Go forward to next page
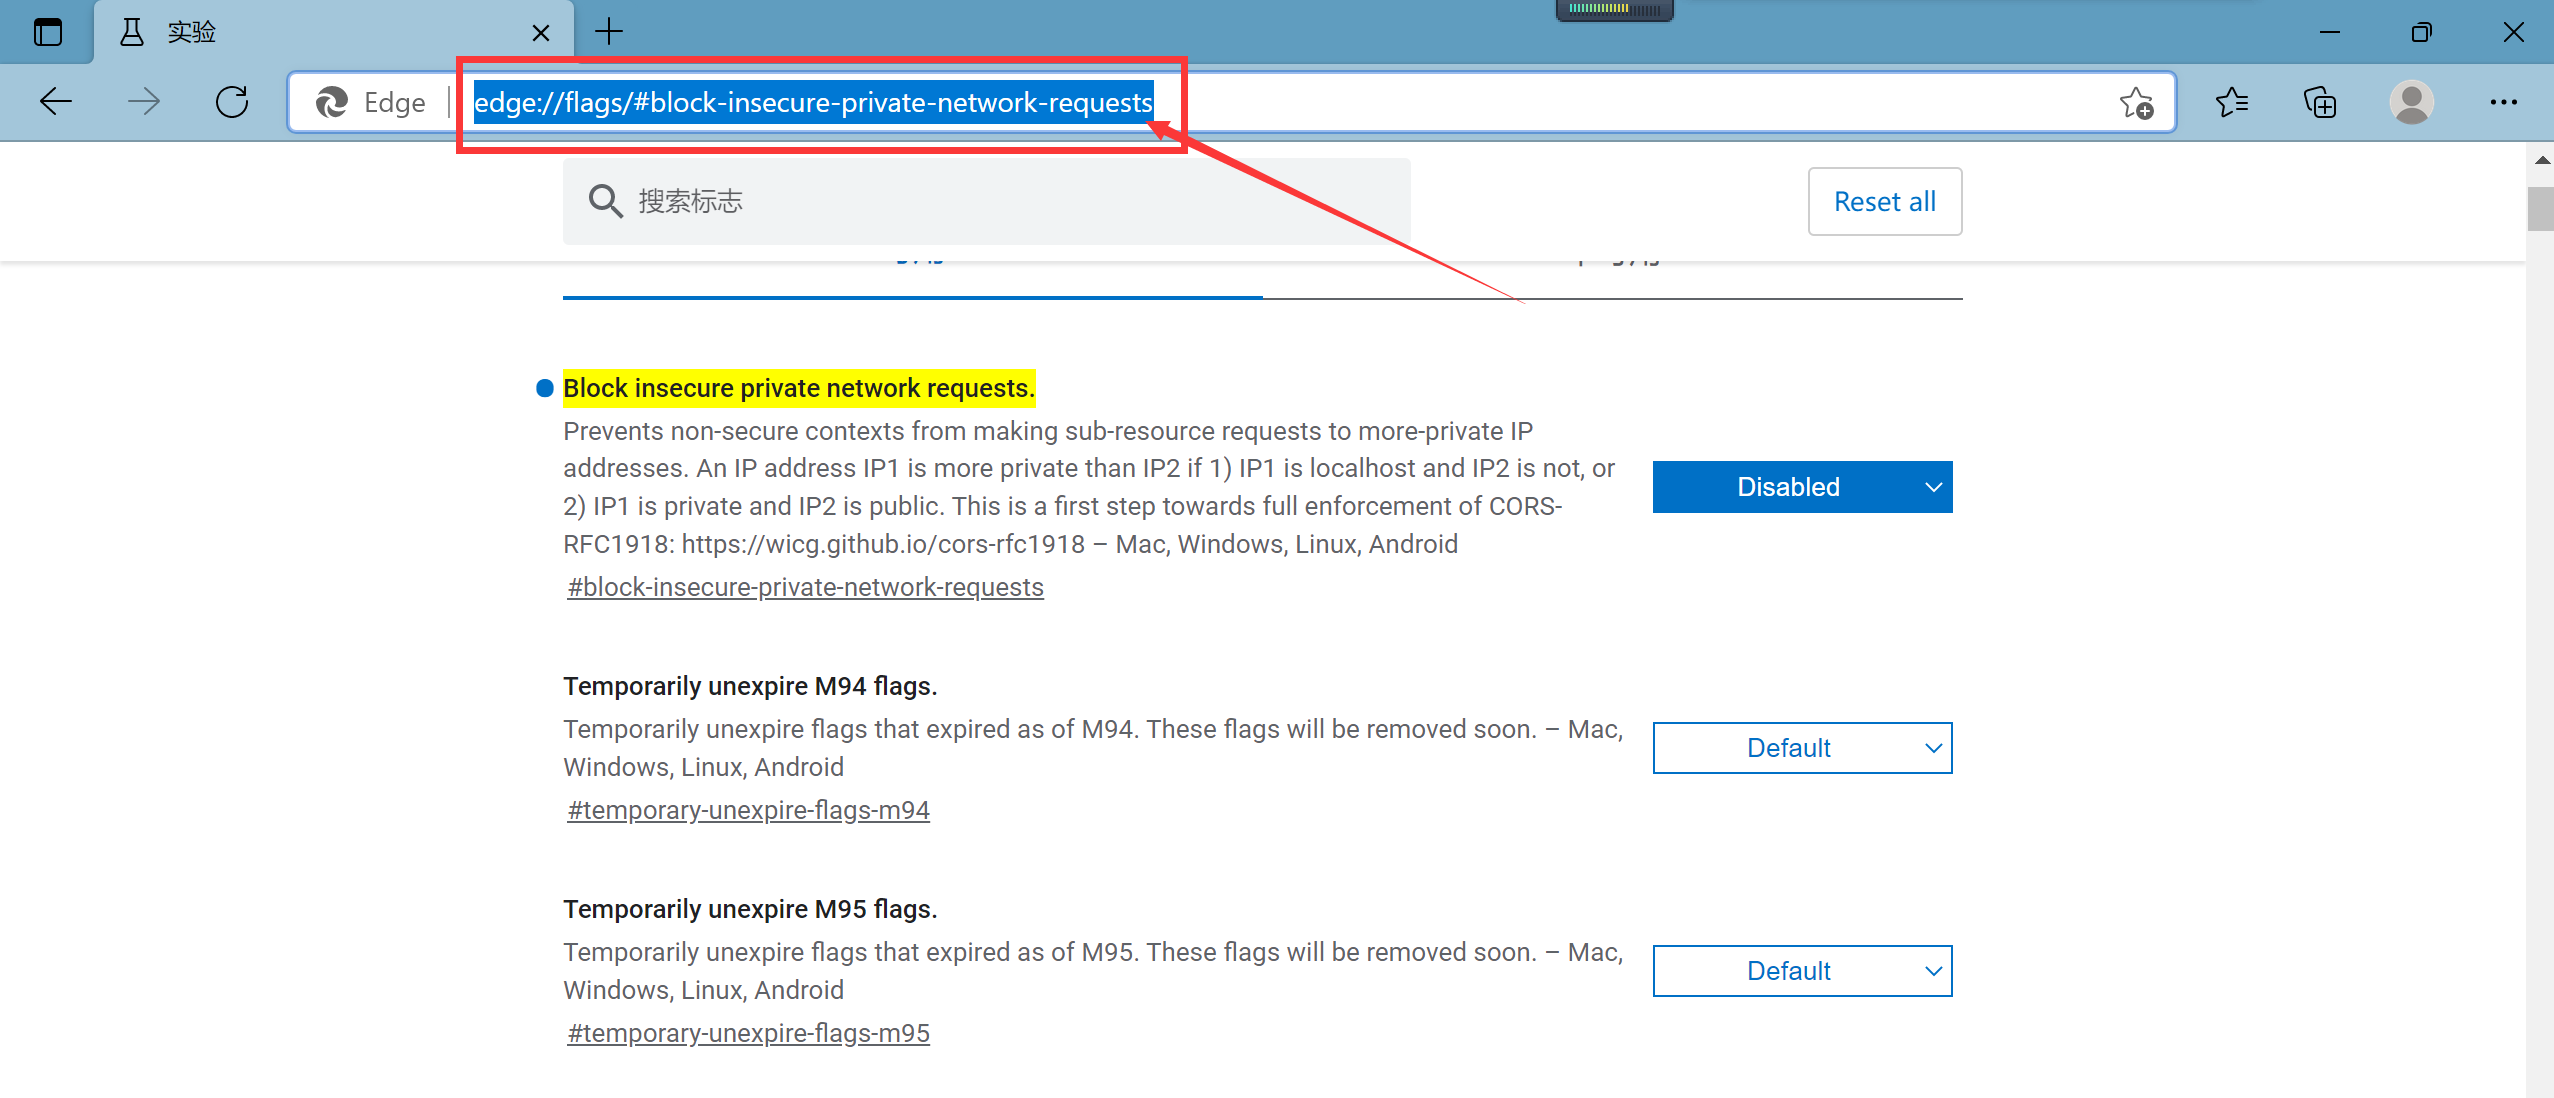Screen dimensions: 2554x1098 pos(144,102)
